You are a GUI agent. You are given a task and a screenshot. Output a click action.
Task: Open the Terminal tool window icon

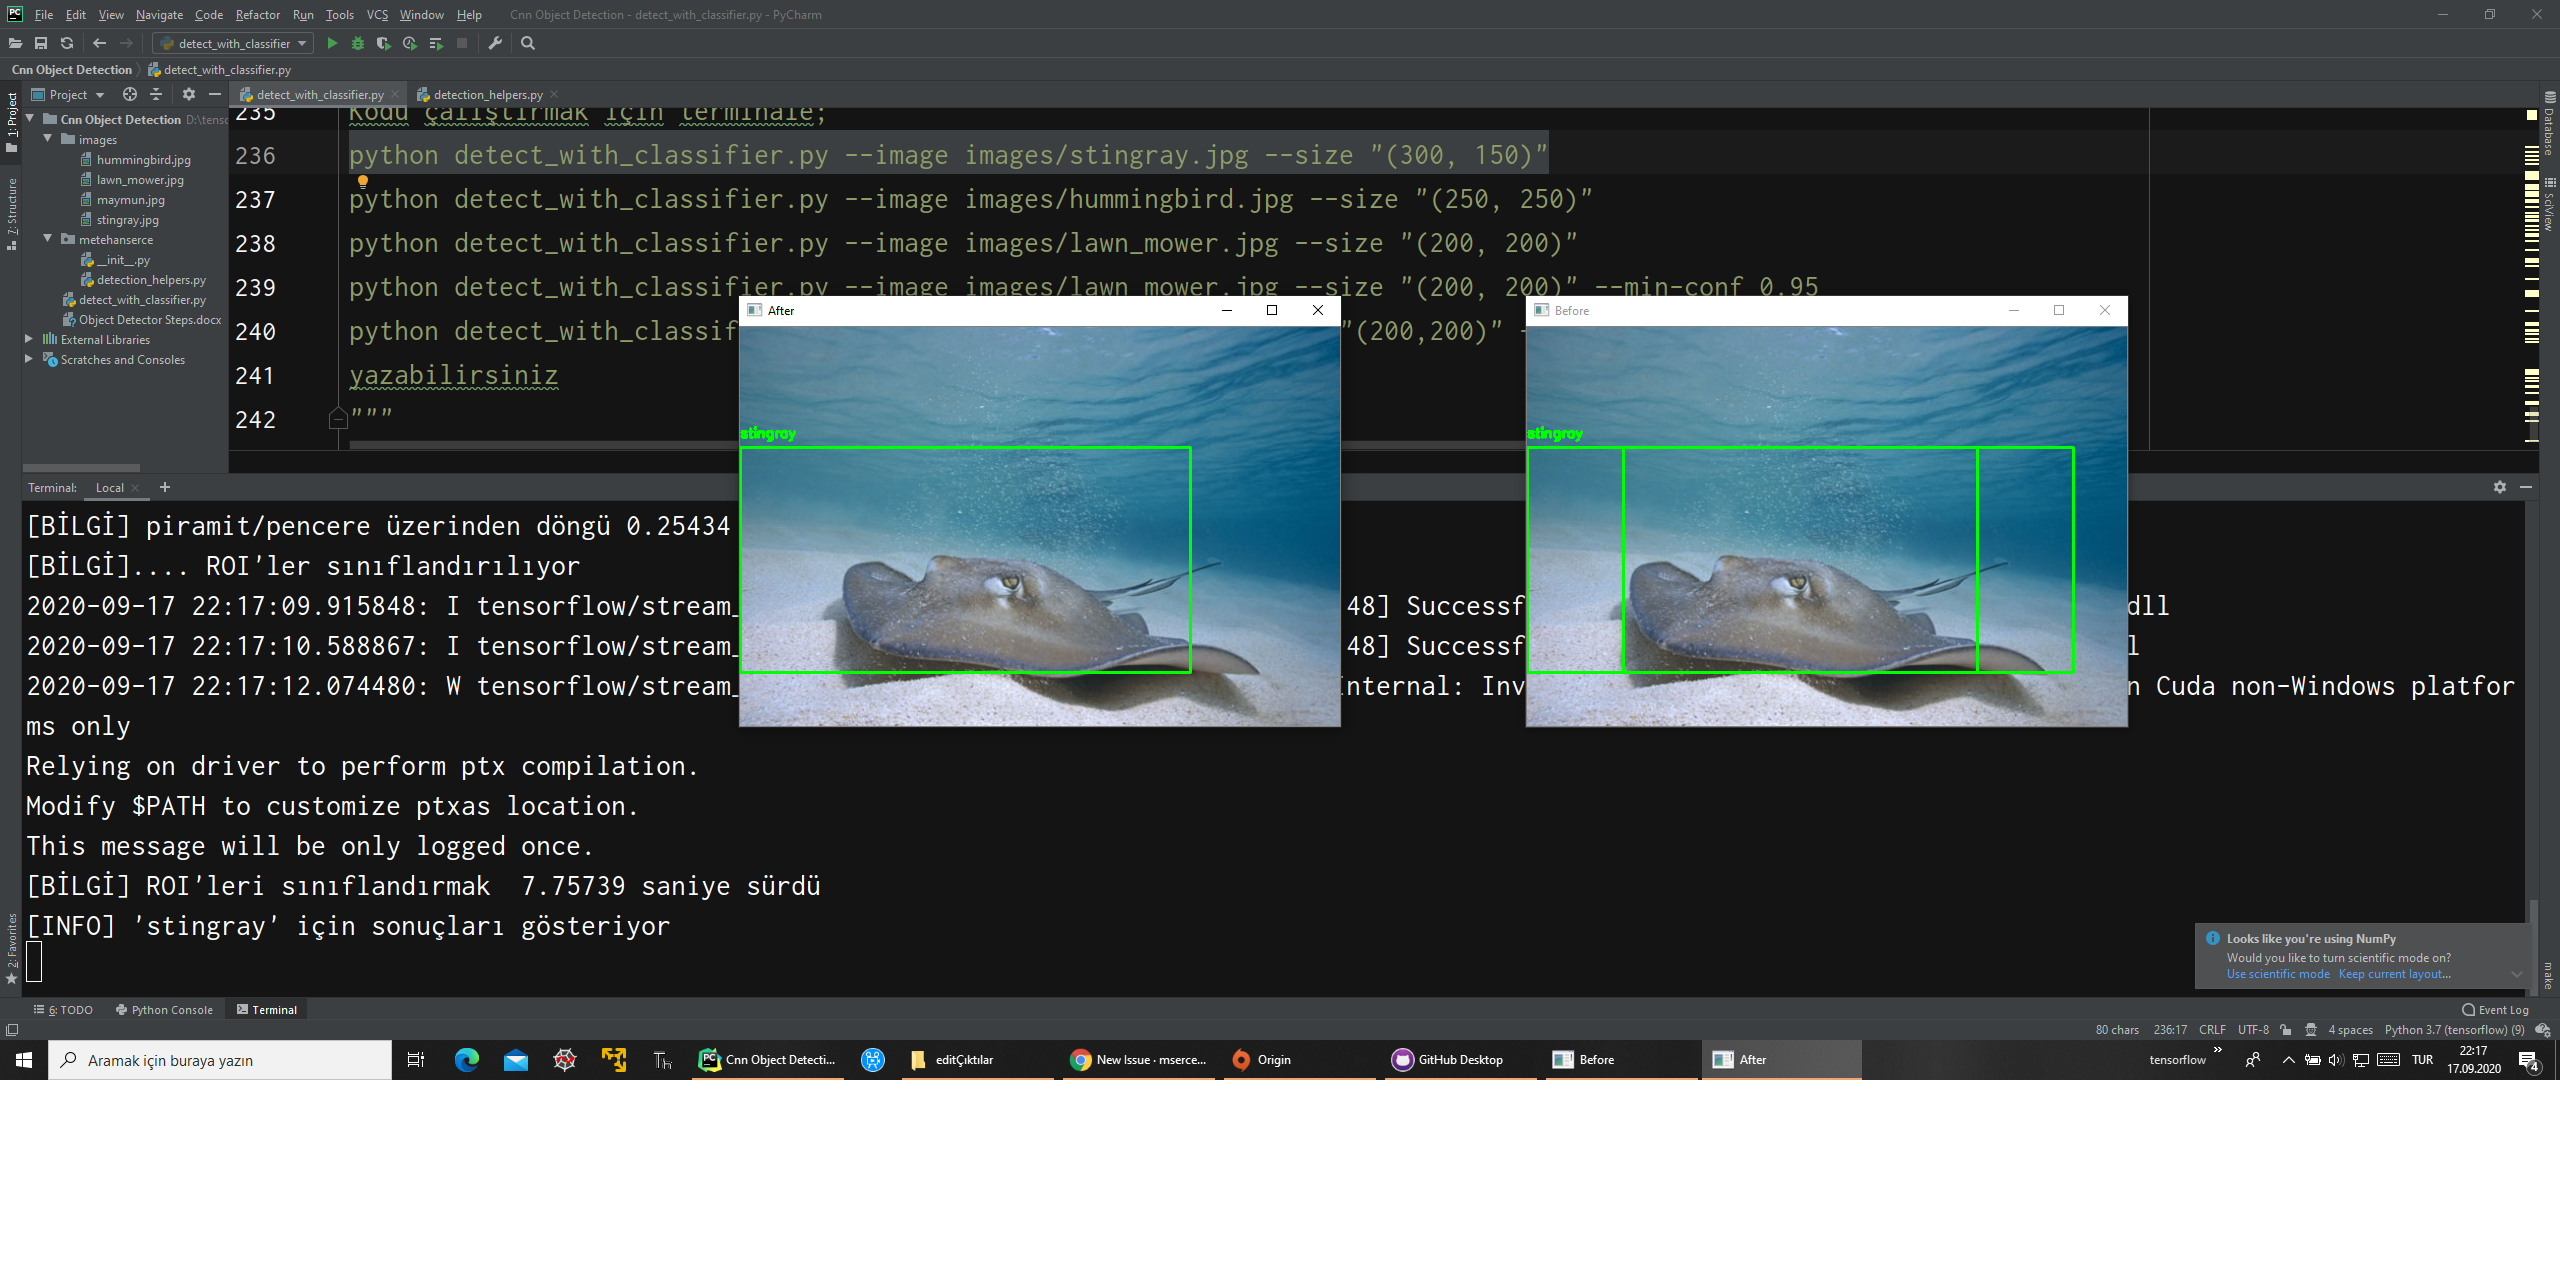click(267, 1009)
